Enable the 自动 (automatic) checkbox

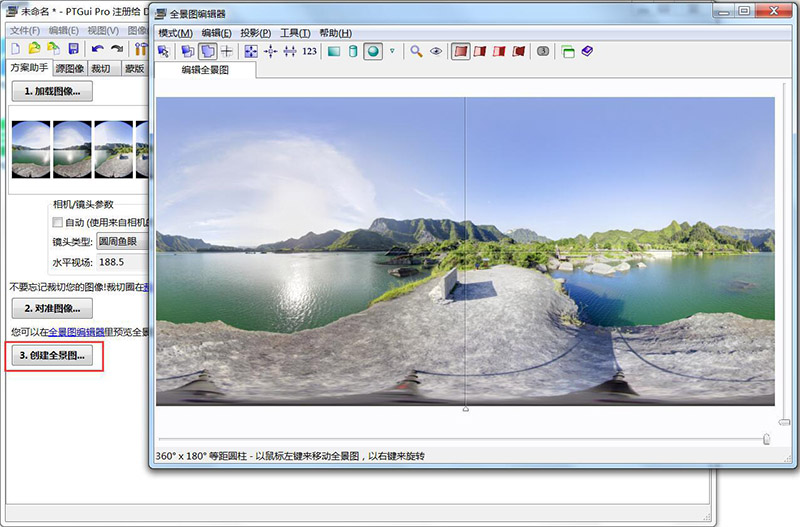pyautogui.click(x=57, y=222)
